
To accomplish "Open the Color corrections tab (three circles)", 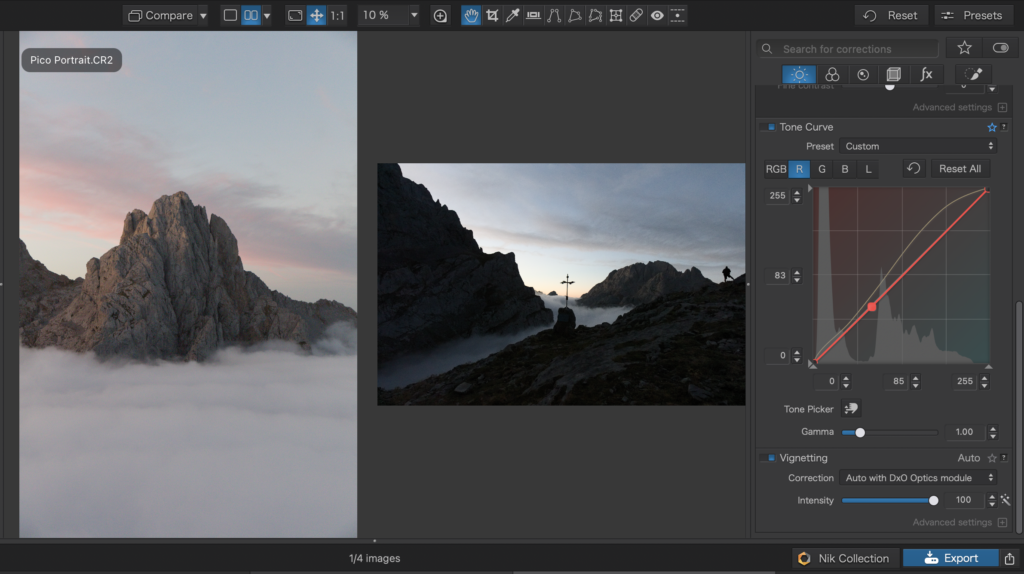I will click(832, 74).
